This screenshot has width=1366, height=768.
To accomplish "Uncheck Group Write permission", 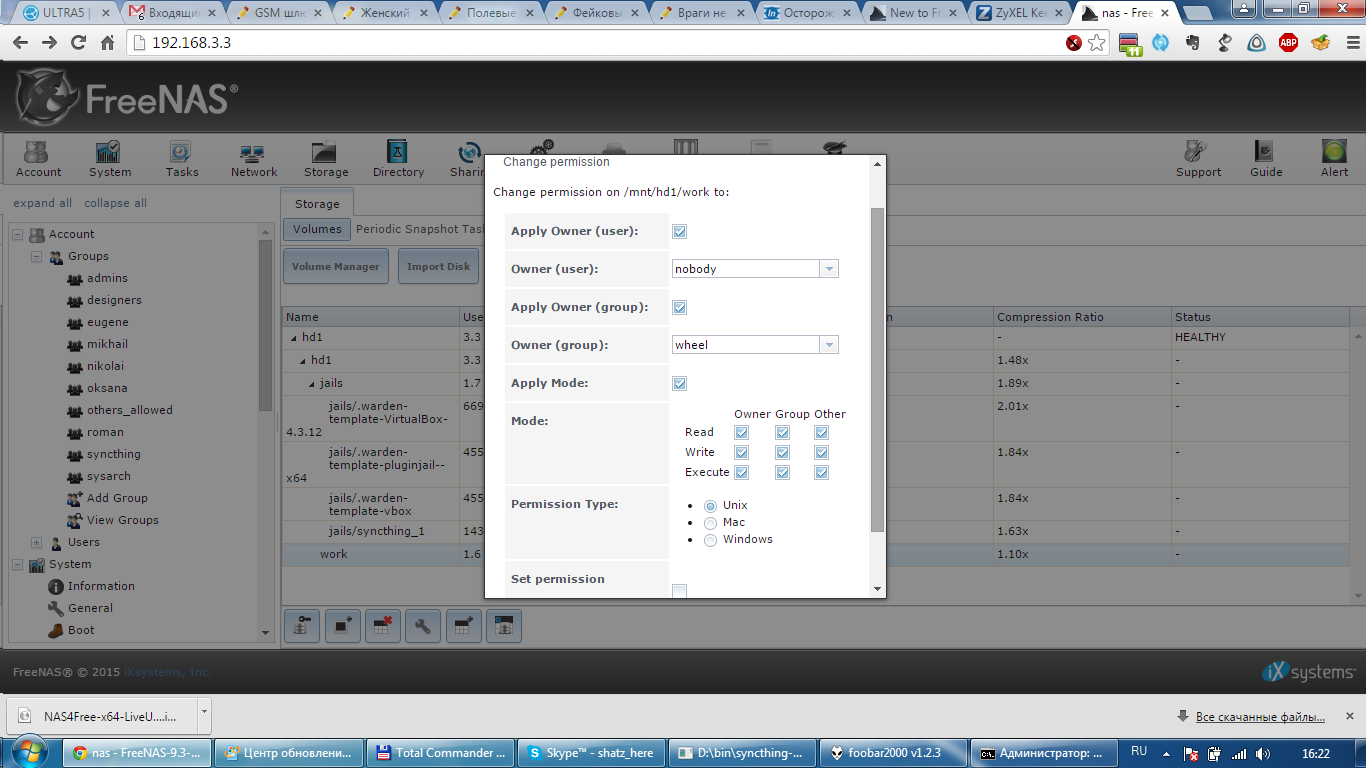I will tap(783, 453).
